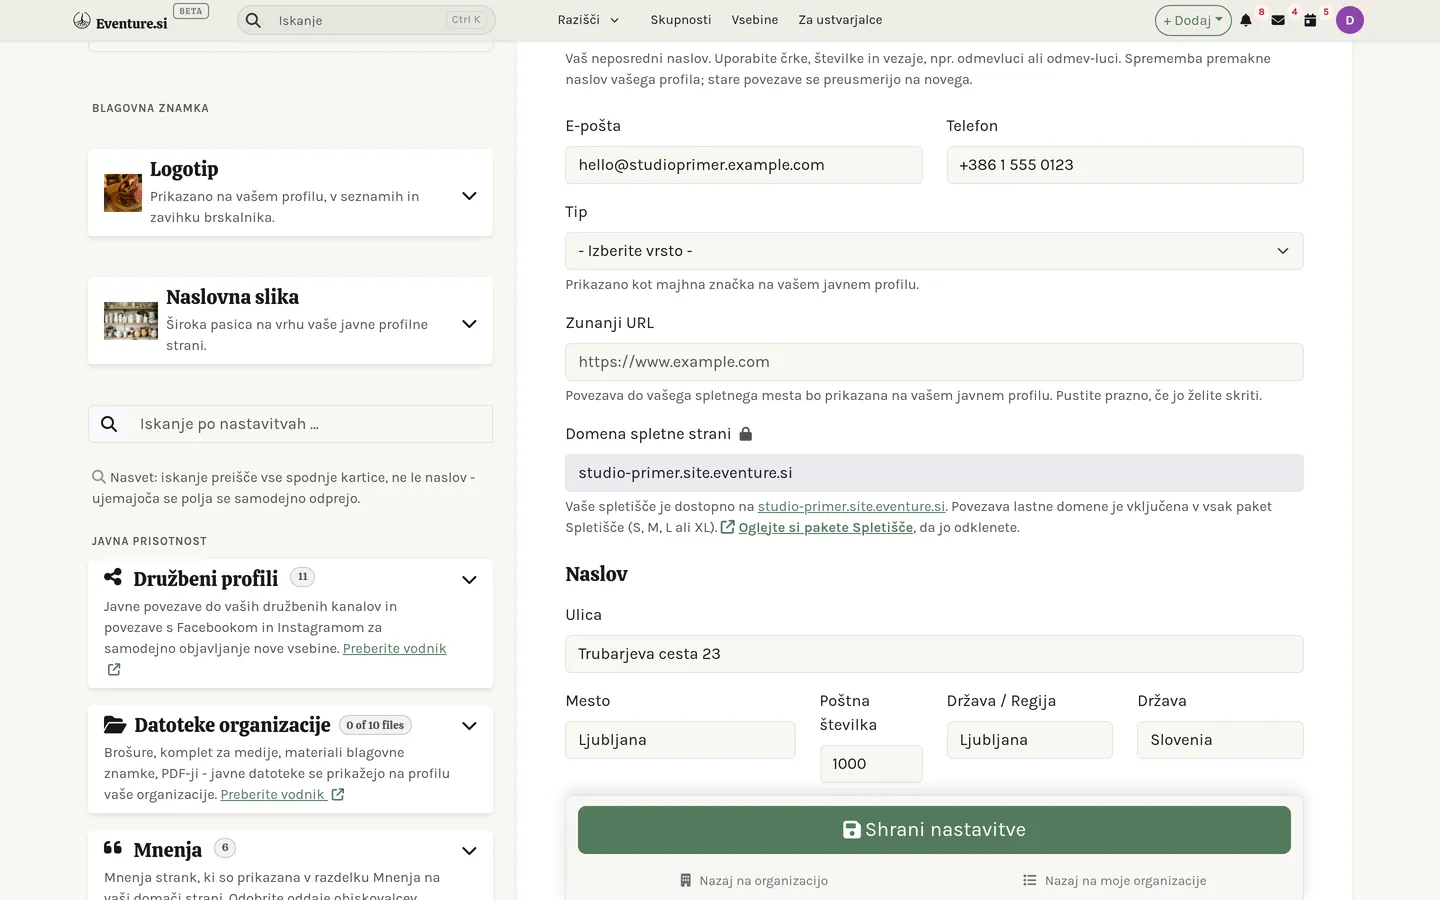Click the top Iskanje search box
Image resolution: width=1440 pixels, height=900 pixels.
click(x=366, y=20)
